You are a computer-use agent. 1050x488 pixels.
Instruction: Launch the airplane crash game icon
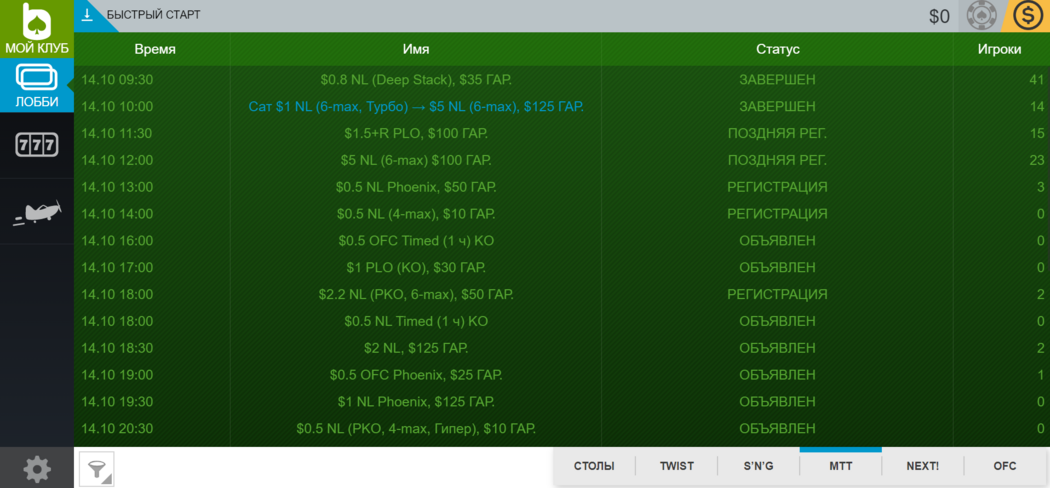[x=37, y=212]
